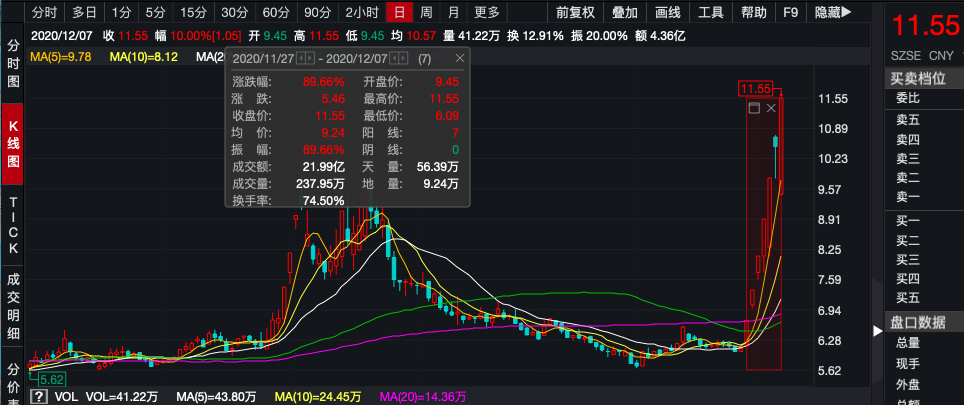Close the interval statistics popup
Image resolution: width=964 pixels, height=405 pixels.
pos(460,58)
